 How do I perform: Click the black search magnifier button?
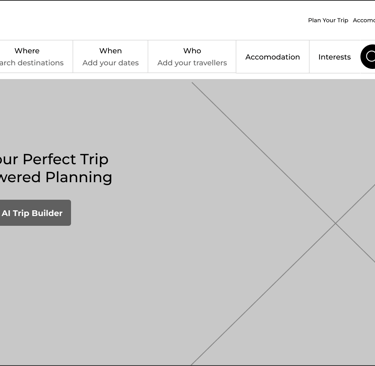(x=368, y=57)
